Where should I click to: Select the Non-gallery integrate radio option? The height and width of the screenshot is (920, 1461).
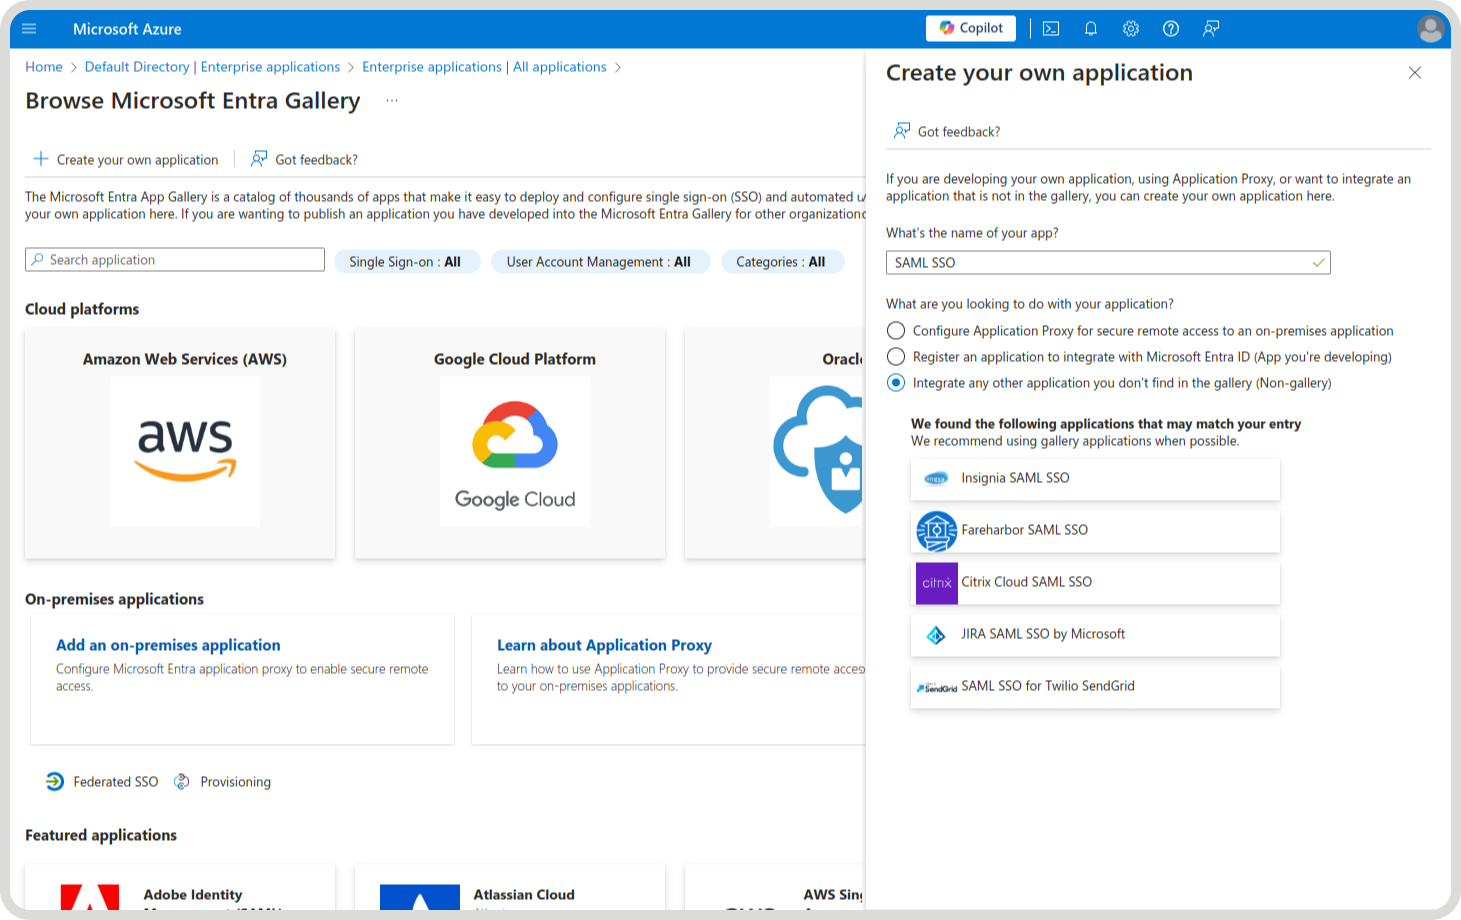click(896, 383)
